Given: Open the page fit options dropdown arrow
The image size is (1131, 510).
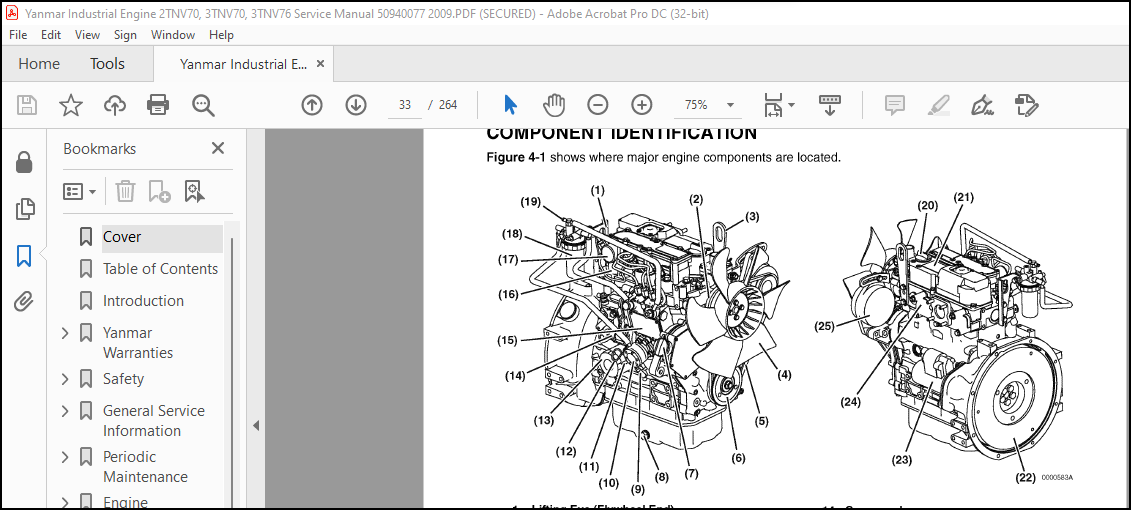Looking at the screenshot, I should click(791, 105).
